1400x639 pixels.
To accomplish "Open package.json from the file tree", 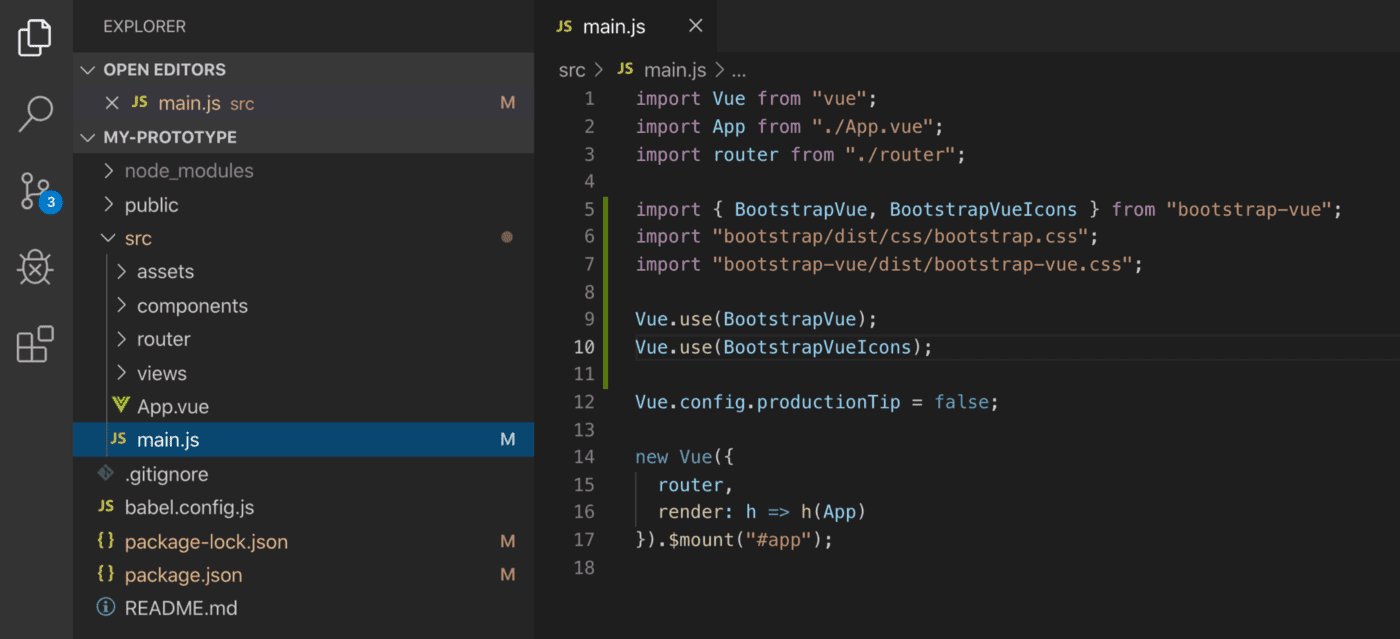I will 183,575.
